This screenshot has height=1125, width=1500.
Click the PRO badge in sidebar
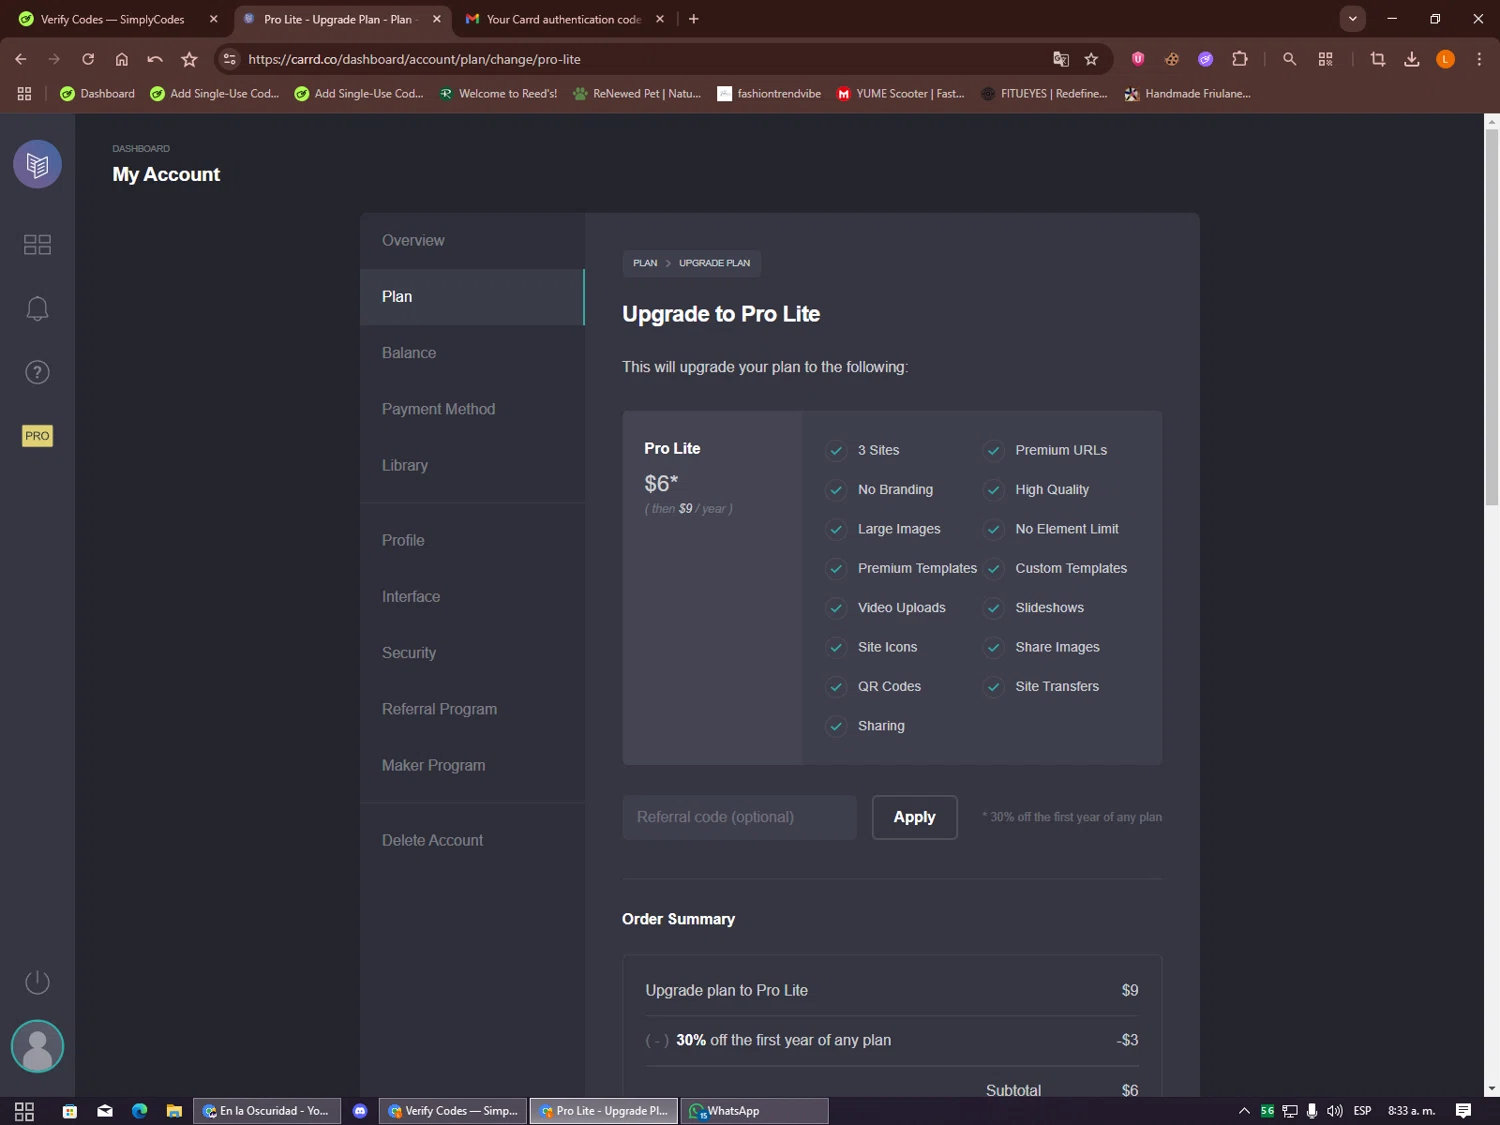(37, 436)
